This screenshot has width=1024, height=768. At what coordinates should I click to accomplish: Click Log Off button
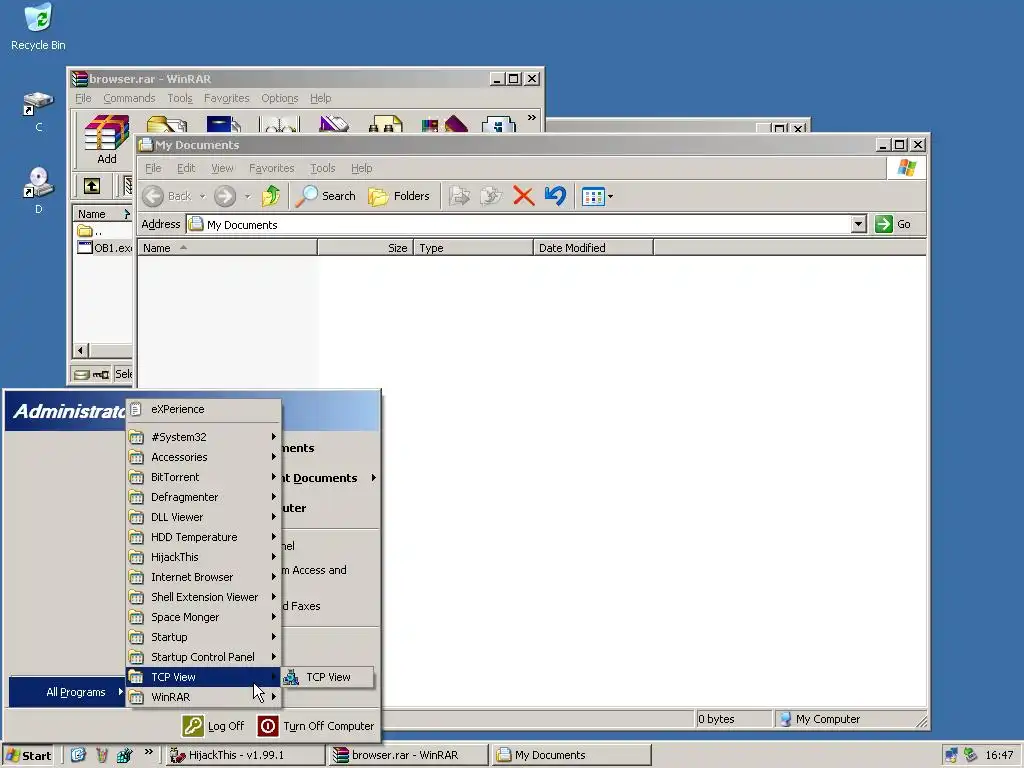click(x=214, y=726)
